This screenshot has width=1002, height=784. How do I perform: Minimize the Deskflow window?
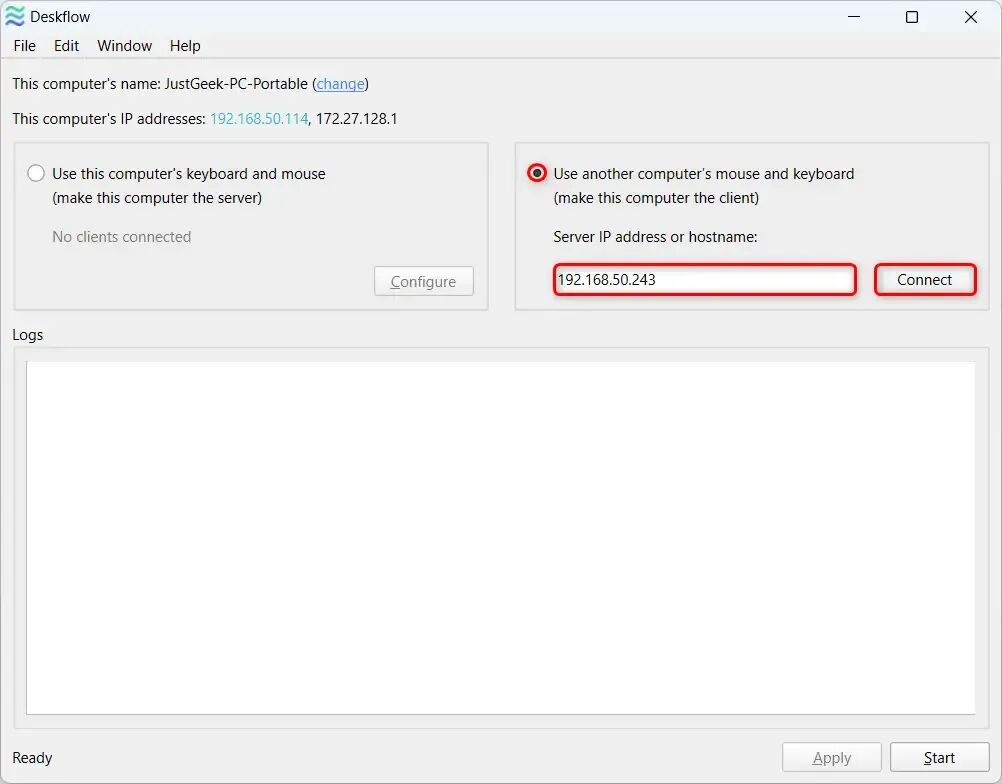coord(854,17)
